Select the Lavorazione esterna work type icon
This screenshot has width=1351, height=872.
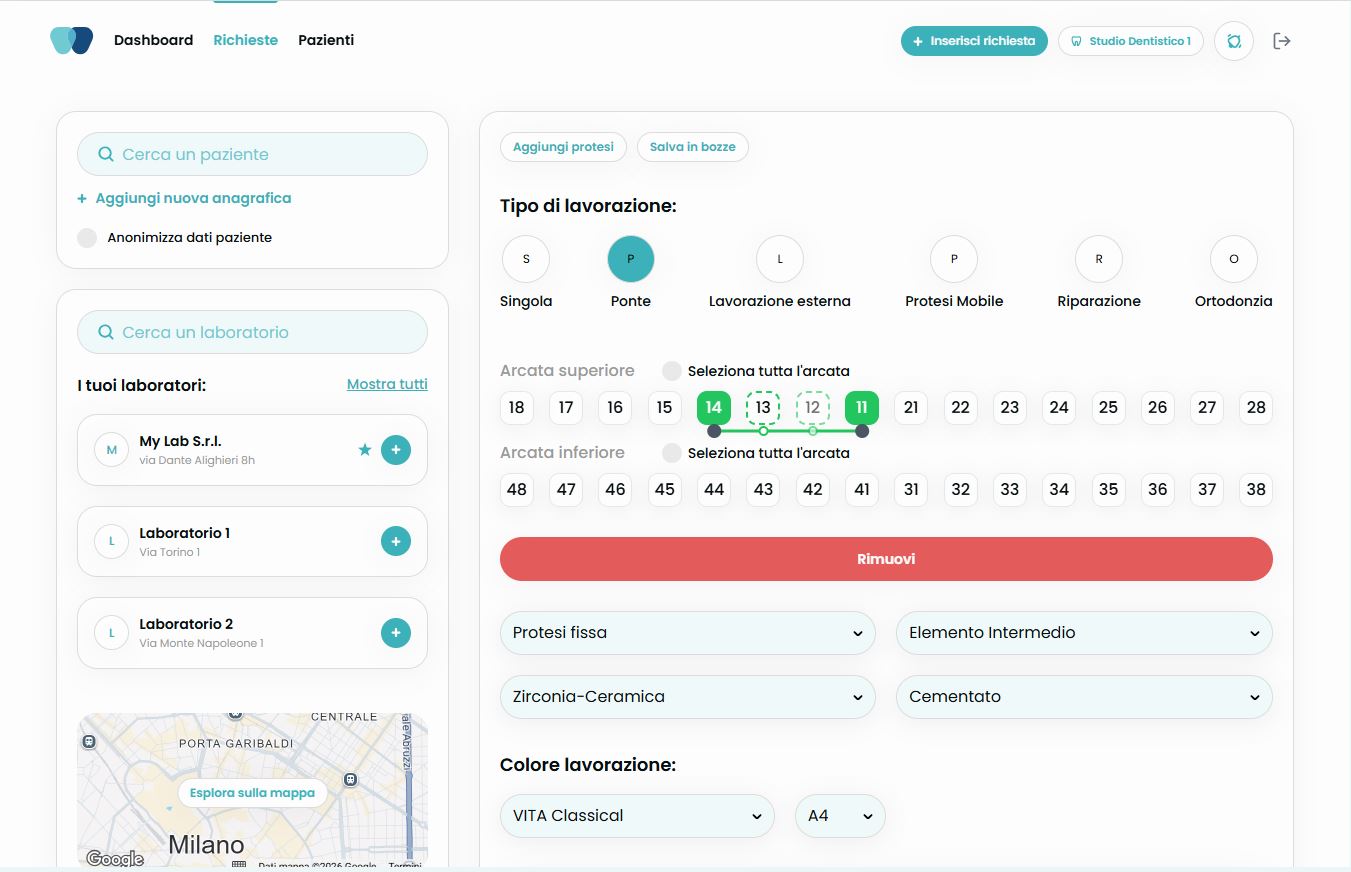[779, 258]
